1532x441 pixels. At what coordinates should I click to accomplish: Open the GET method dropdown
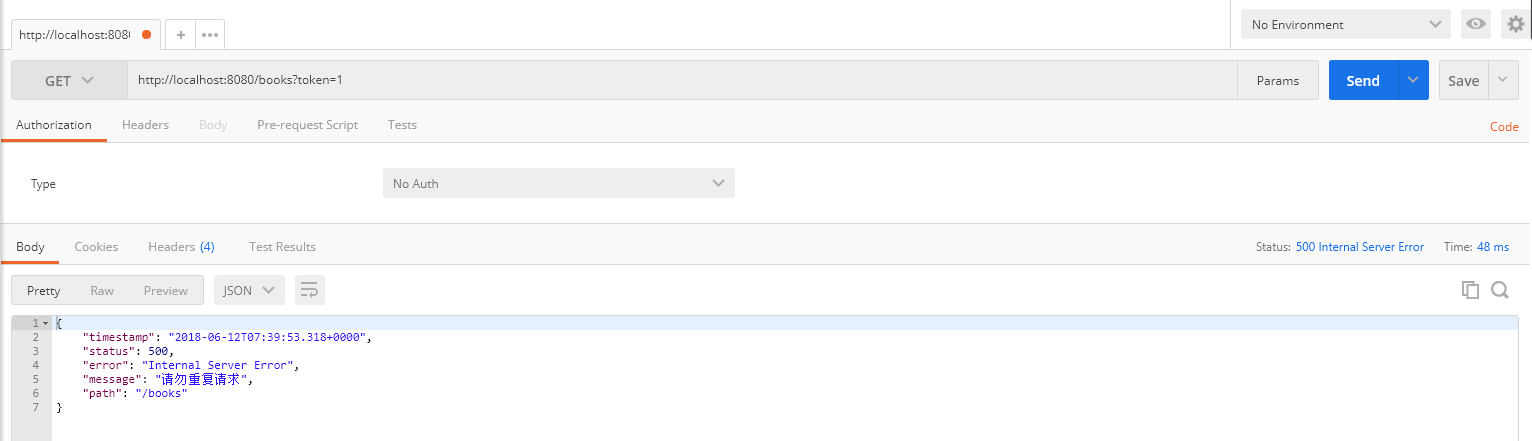coord(69,81)
